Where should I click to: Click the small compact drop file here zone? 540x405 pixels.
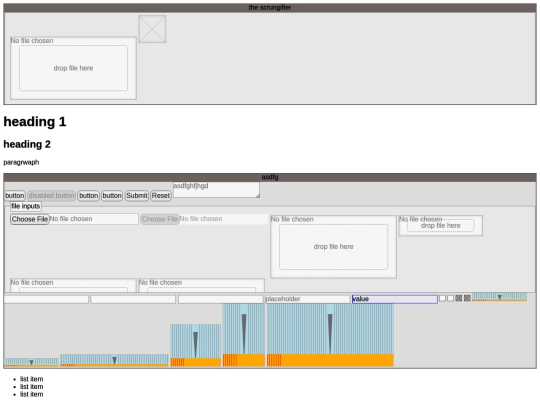pos(440,226)
